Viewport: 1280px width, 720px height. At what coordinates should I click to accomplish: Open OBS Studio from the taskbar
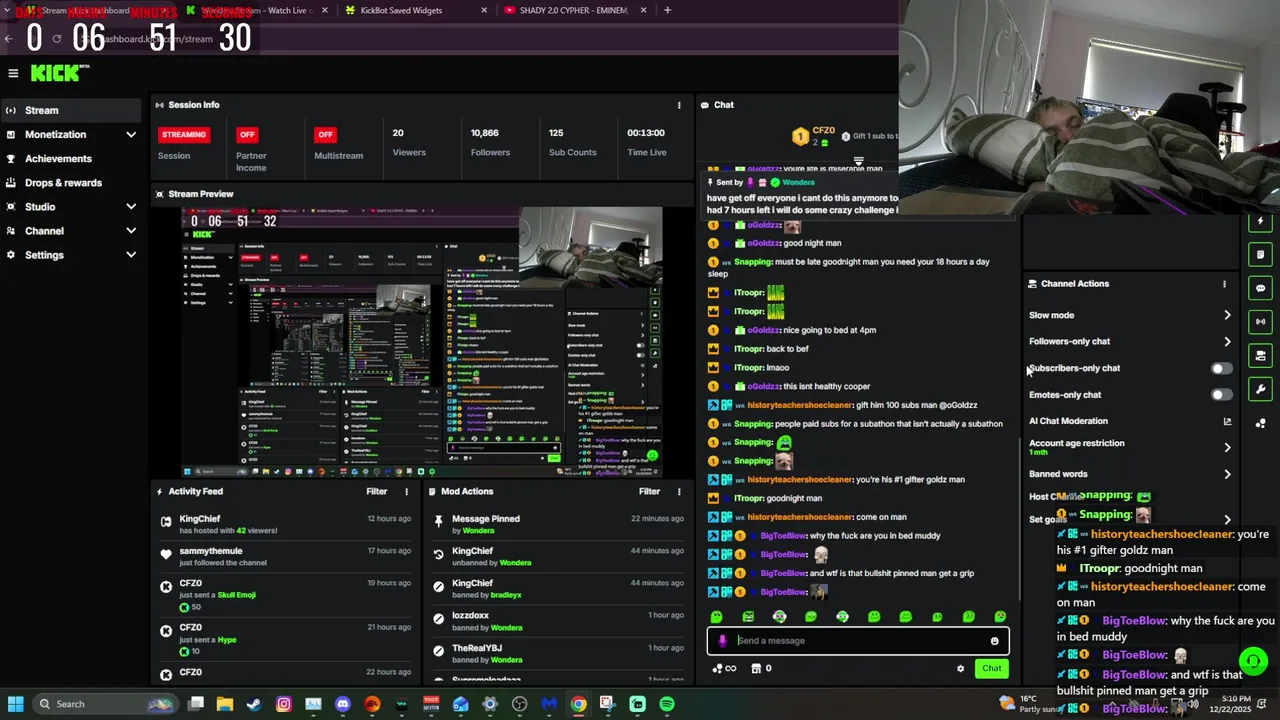(x=520, y=704)
